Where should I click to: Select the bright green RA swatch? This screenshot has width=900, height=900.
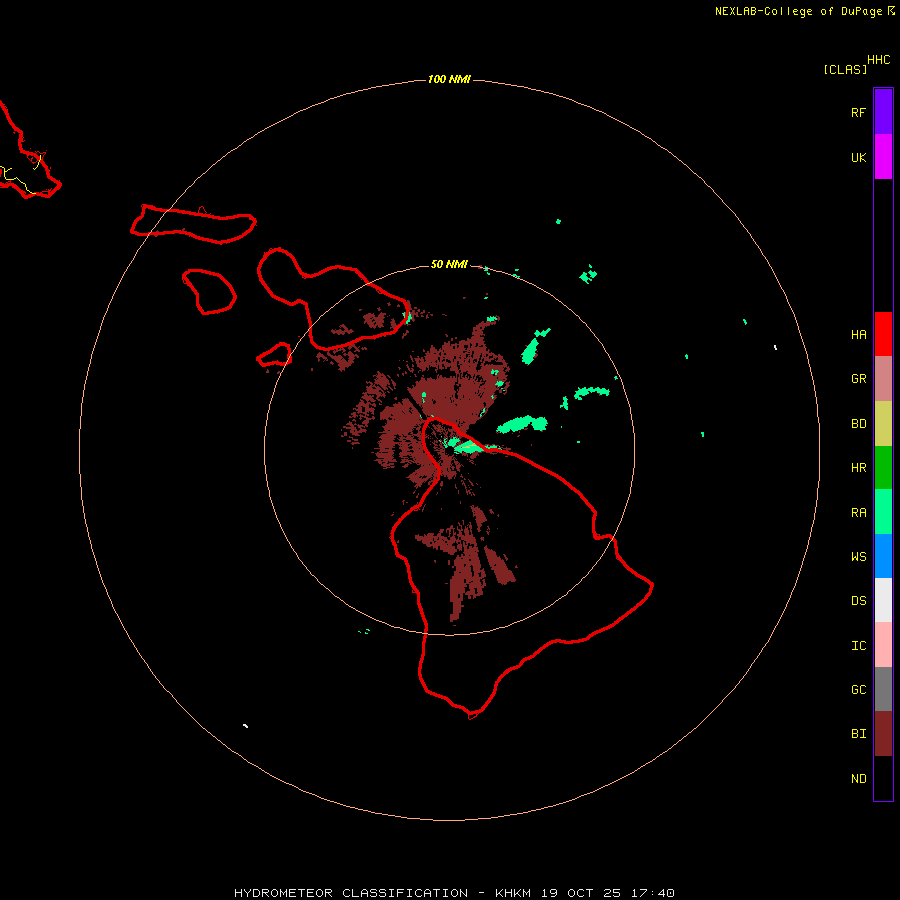883,512
